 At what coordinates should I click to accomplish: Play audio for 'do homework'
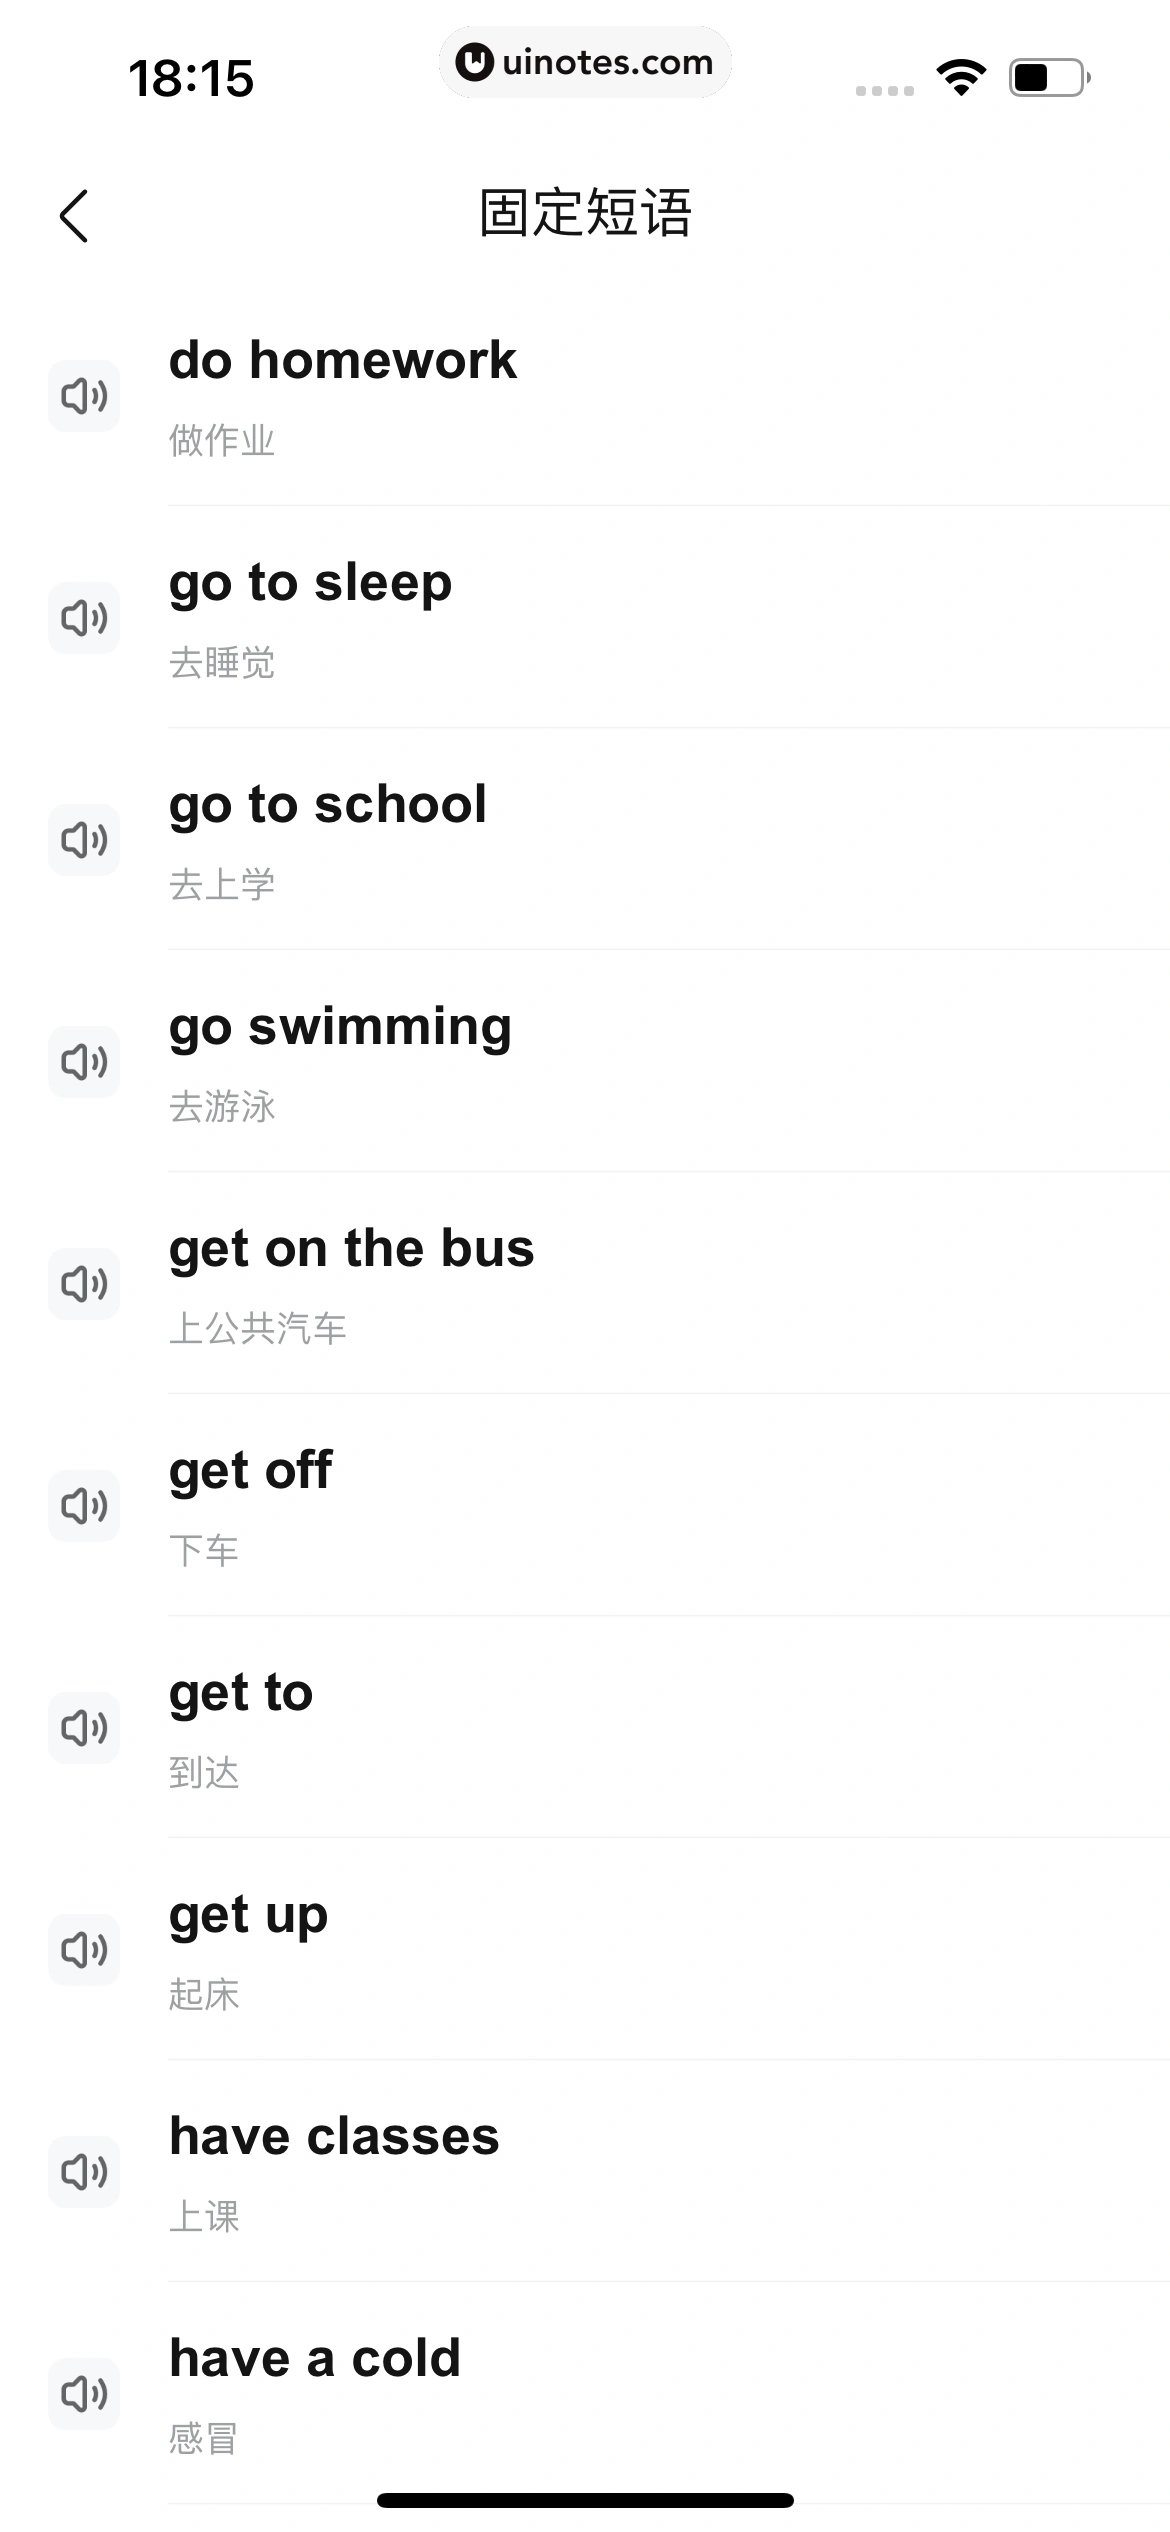[84, 396]
